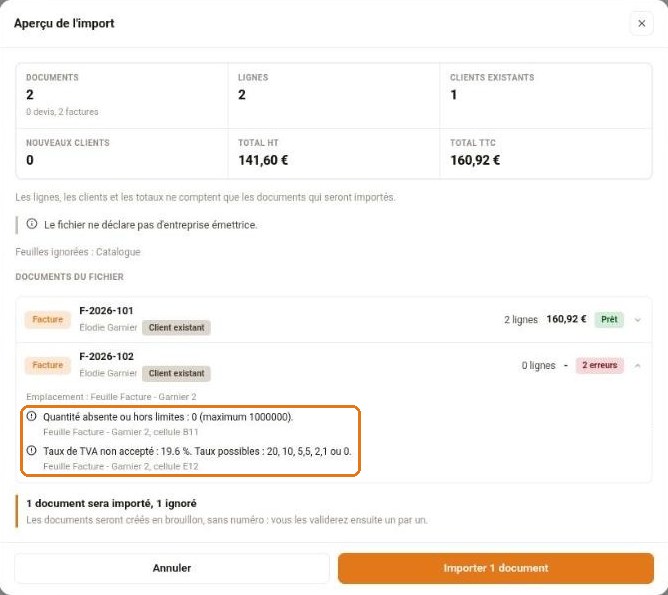The image size is (668, 595).
Task: Click the 'cellule E12' location text
Action: pos(176,466)
